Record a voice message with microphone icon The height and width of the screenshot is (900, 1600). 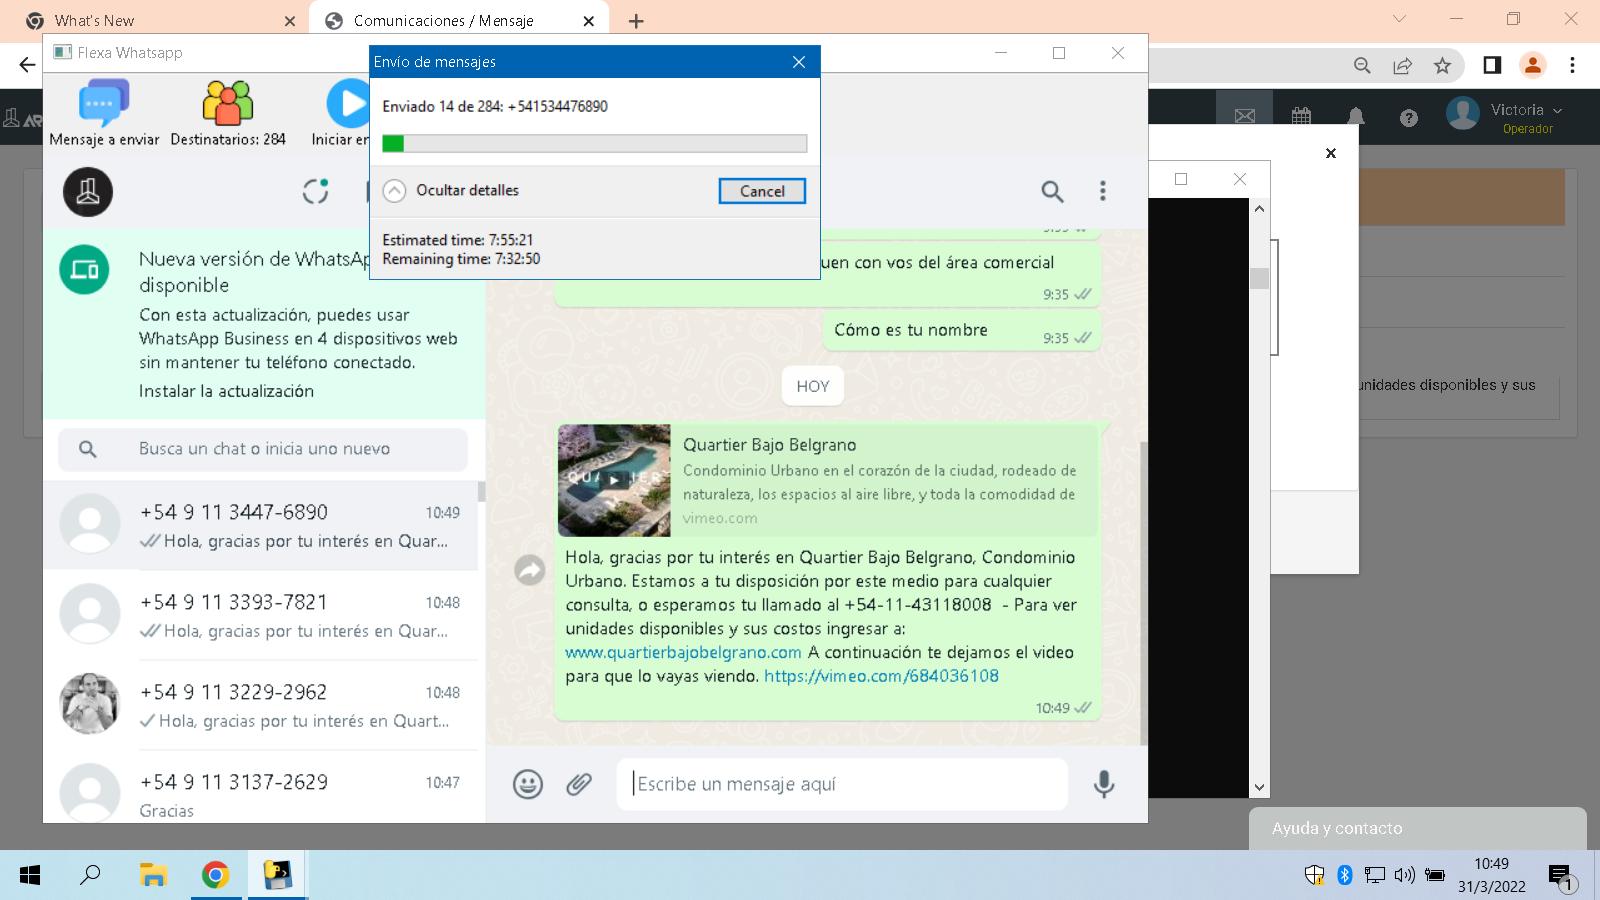(x=1104, y=784)
